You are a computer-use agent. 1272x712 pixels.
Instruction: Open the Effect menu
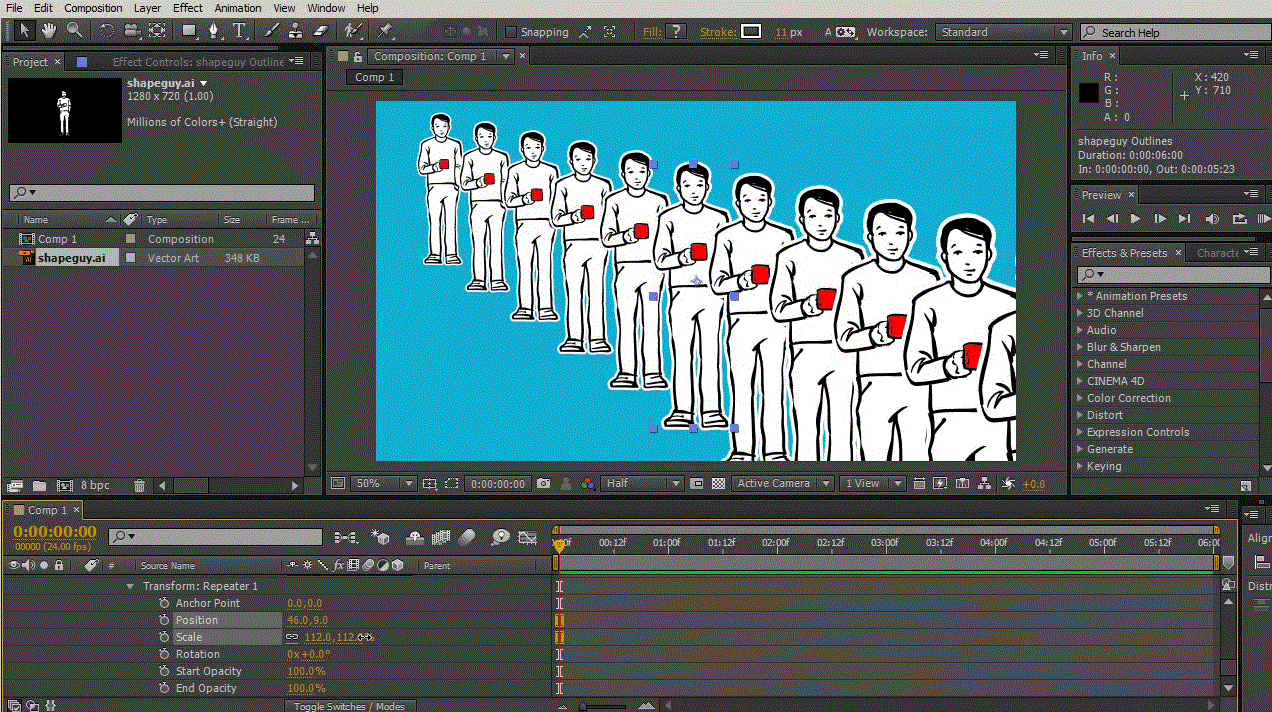pyautogui.click(x=188, y=8)
